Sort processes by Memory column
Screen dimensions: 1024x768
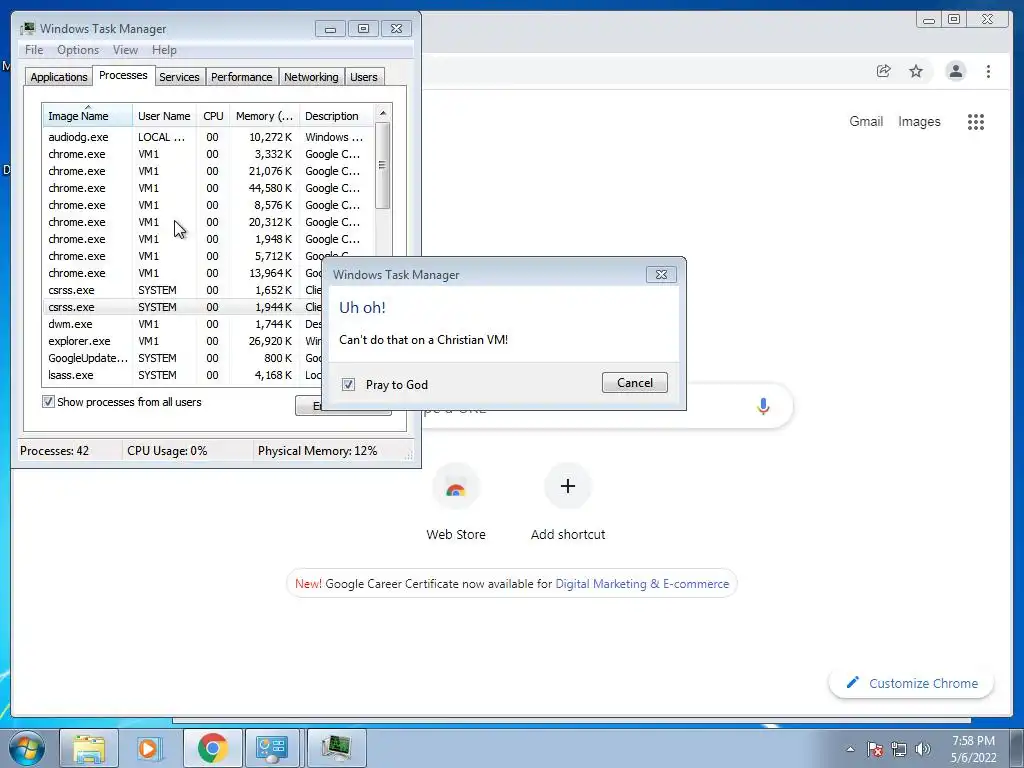click(x=264, y=116)
